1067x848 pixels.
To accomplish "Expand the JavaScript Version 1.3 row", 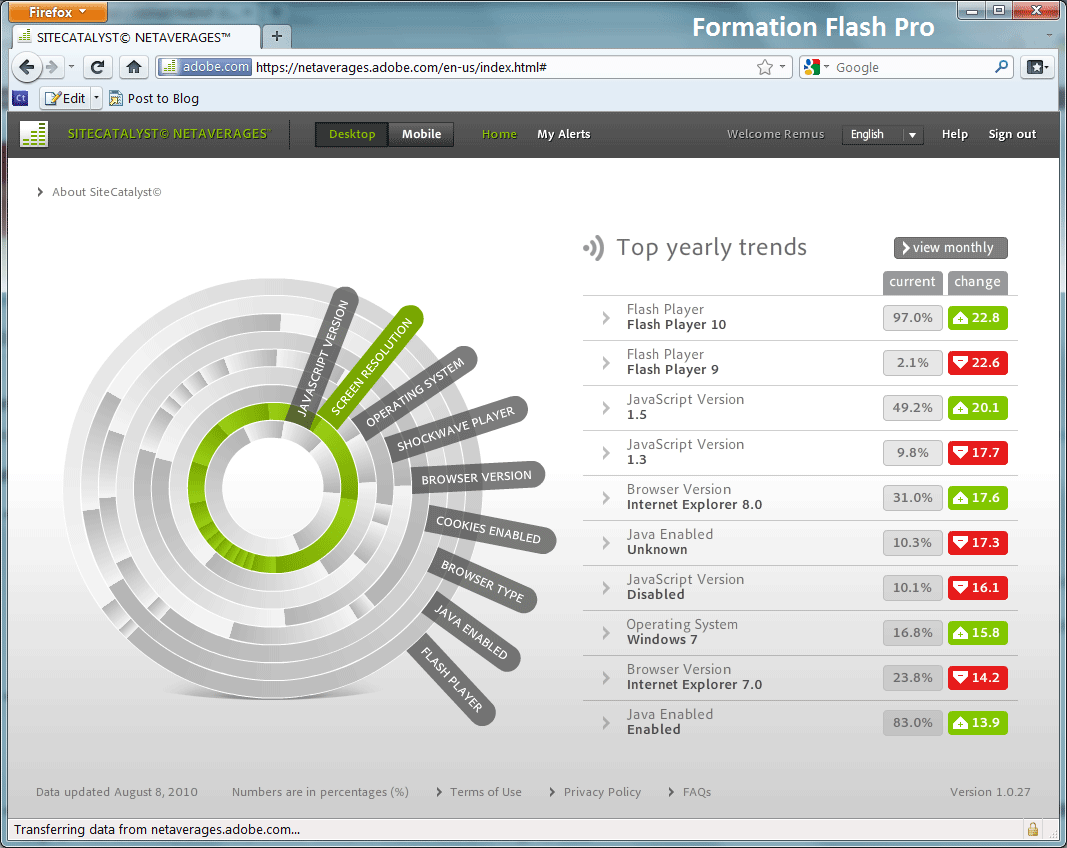I will point(606,452).
